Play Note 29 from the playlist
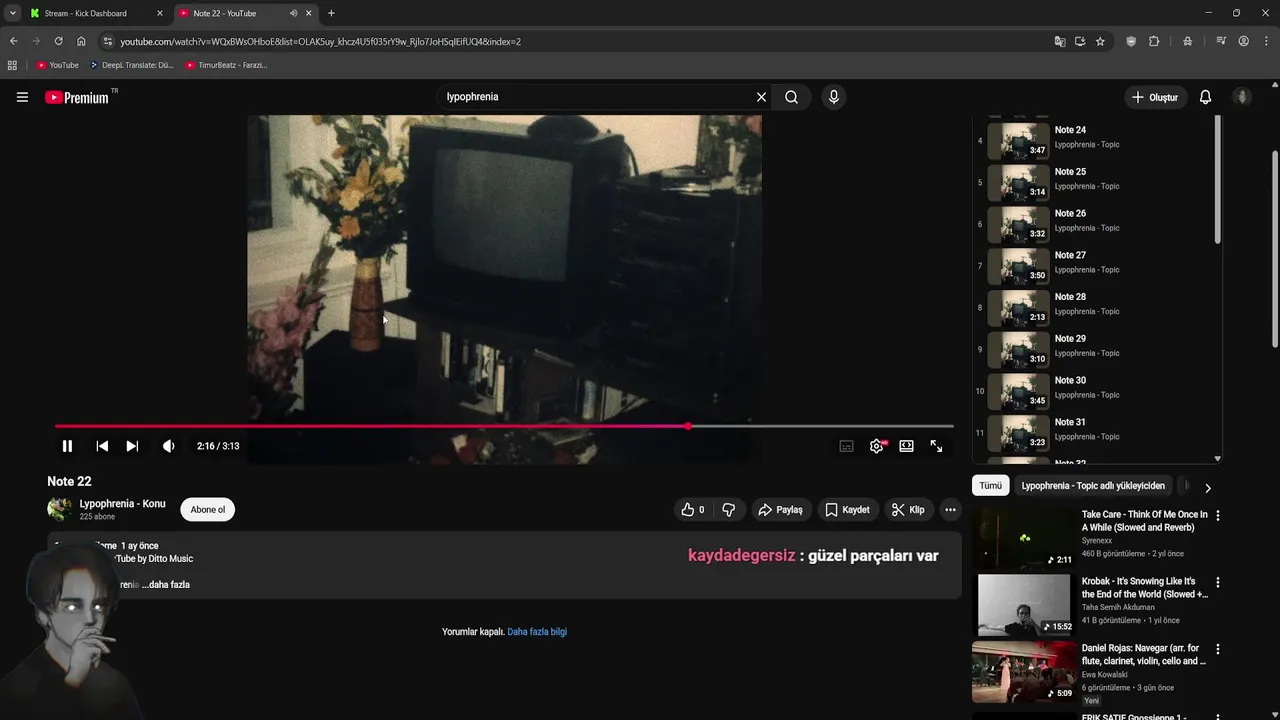 1095,350
